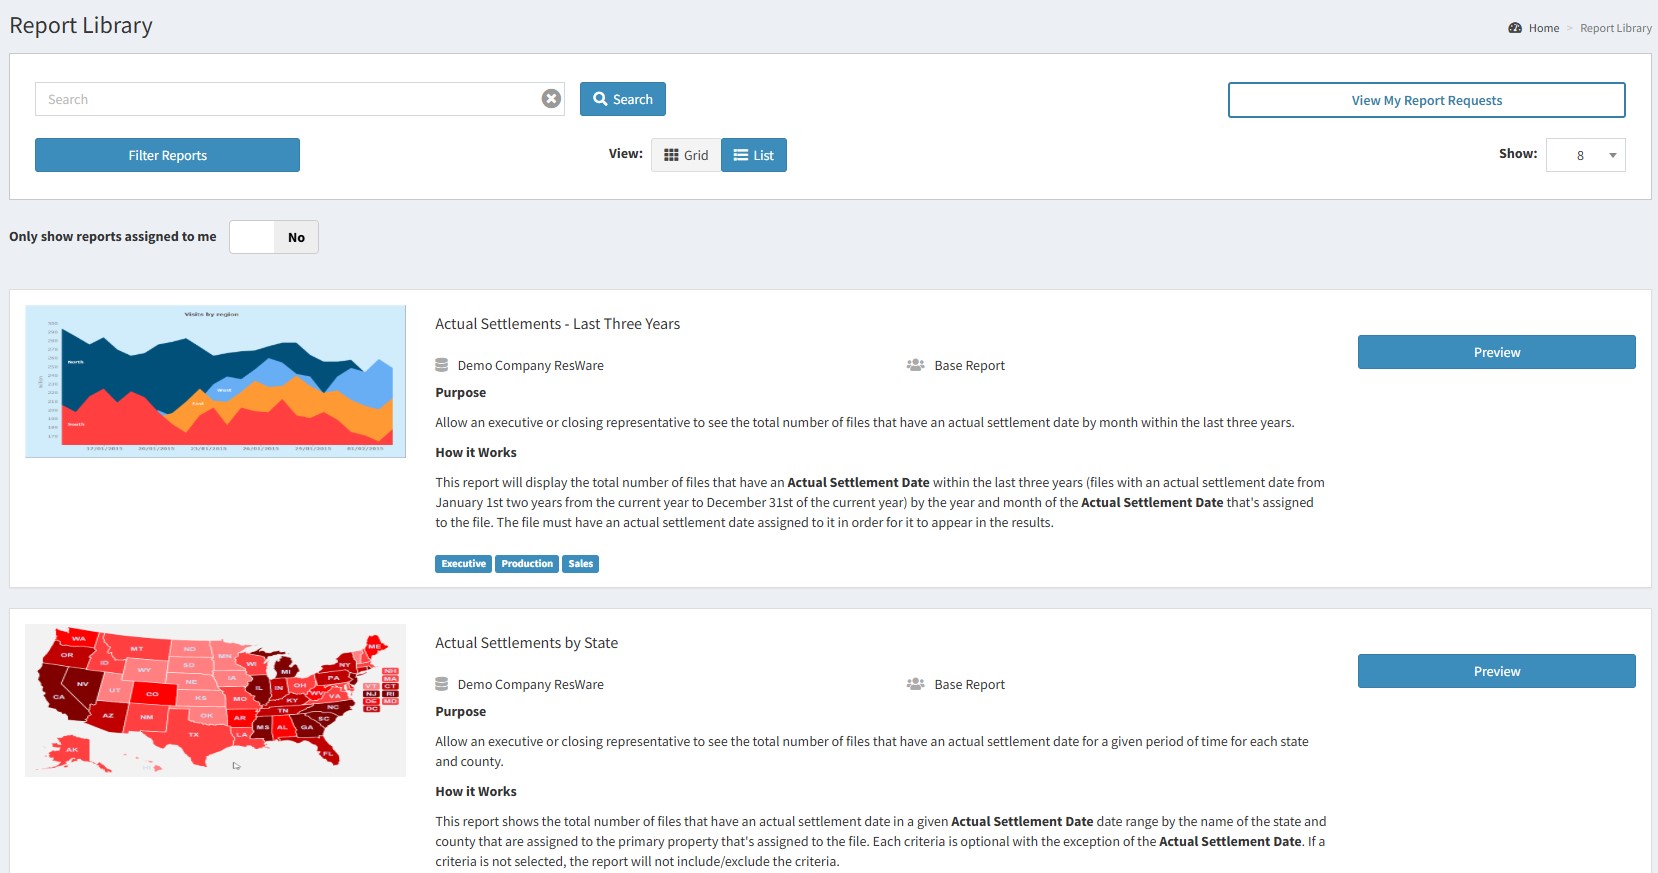Click database icon in Actual Settlements by State
The image size is (1658, 873).
[442, 684]
